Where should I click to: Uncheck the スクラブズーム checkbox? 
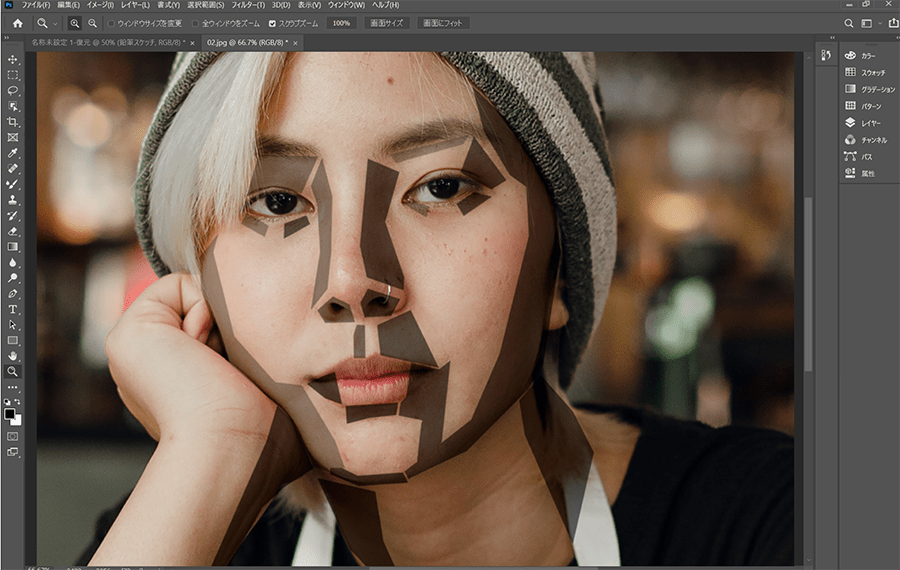point(272,23)
